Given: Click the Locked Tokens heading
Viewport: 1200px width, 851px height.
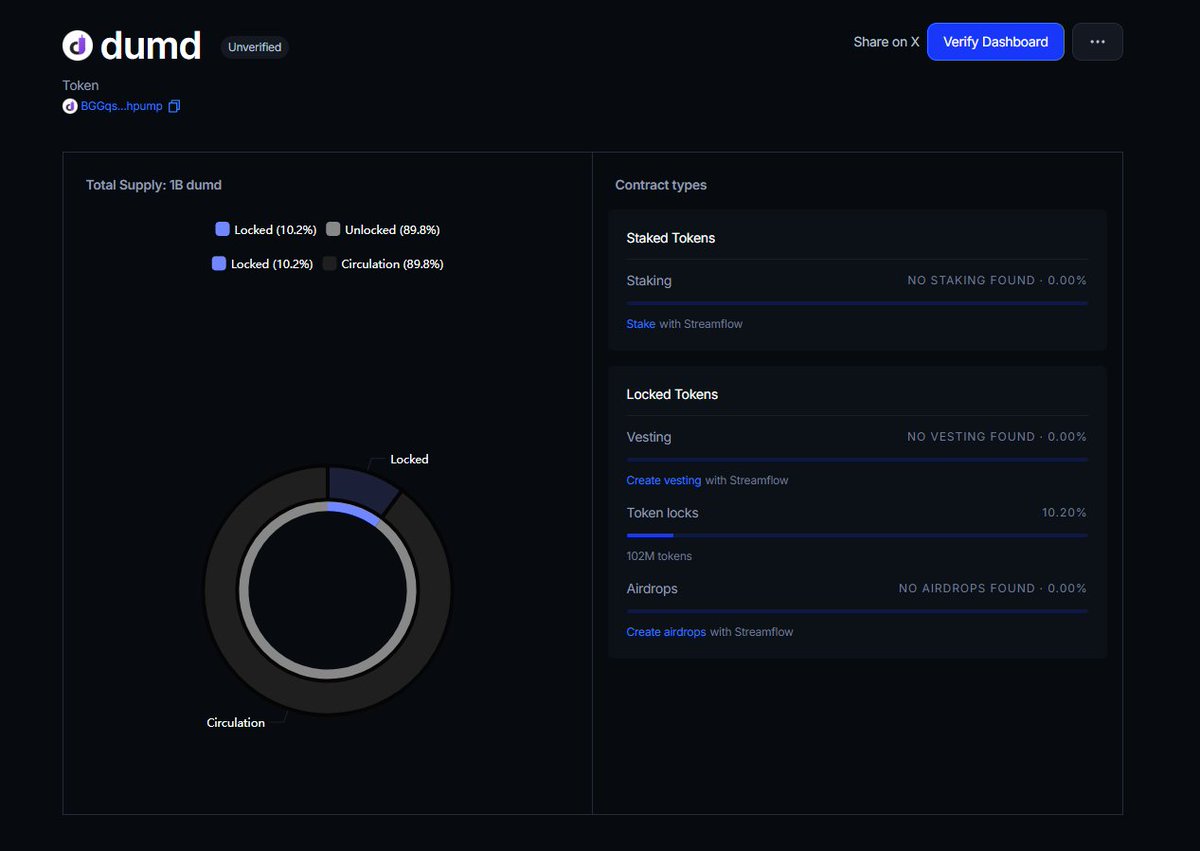Looking at the screenshot, I should click(x=672, y=394).
